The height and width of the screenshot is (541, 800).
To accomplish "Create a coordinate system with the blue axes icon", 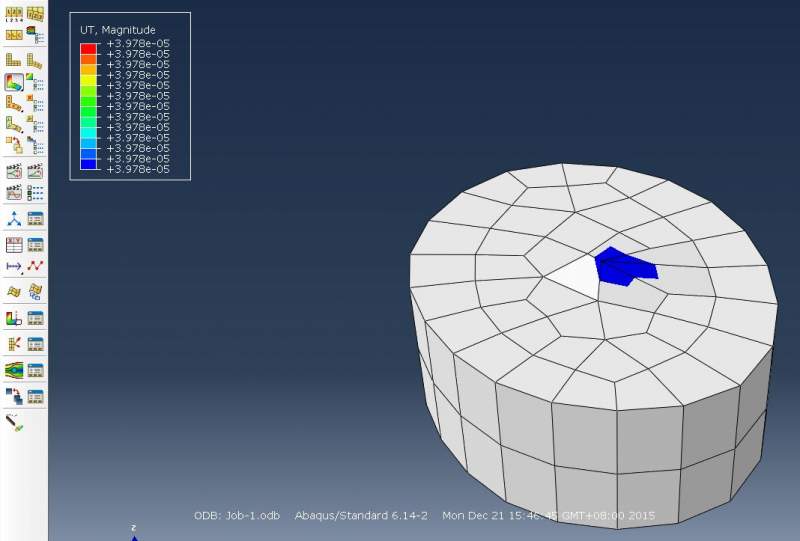I will [14, 219].
